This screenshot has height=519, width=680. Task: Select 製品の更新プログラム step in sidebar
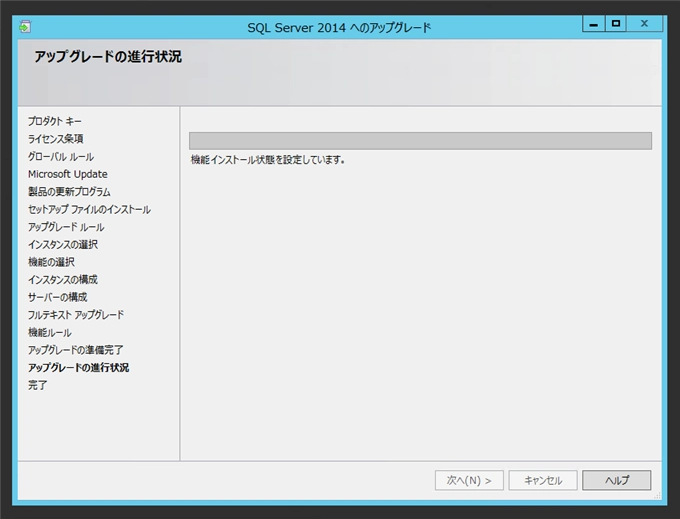pos(69,192)
